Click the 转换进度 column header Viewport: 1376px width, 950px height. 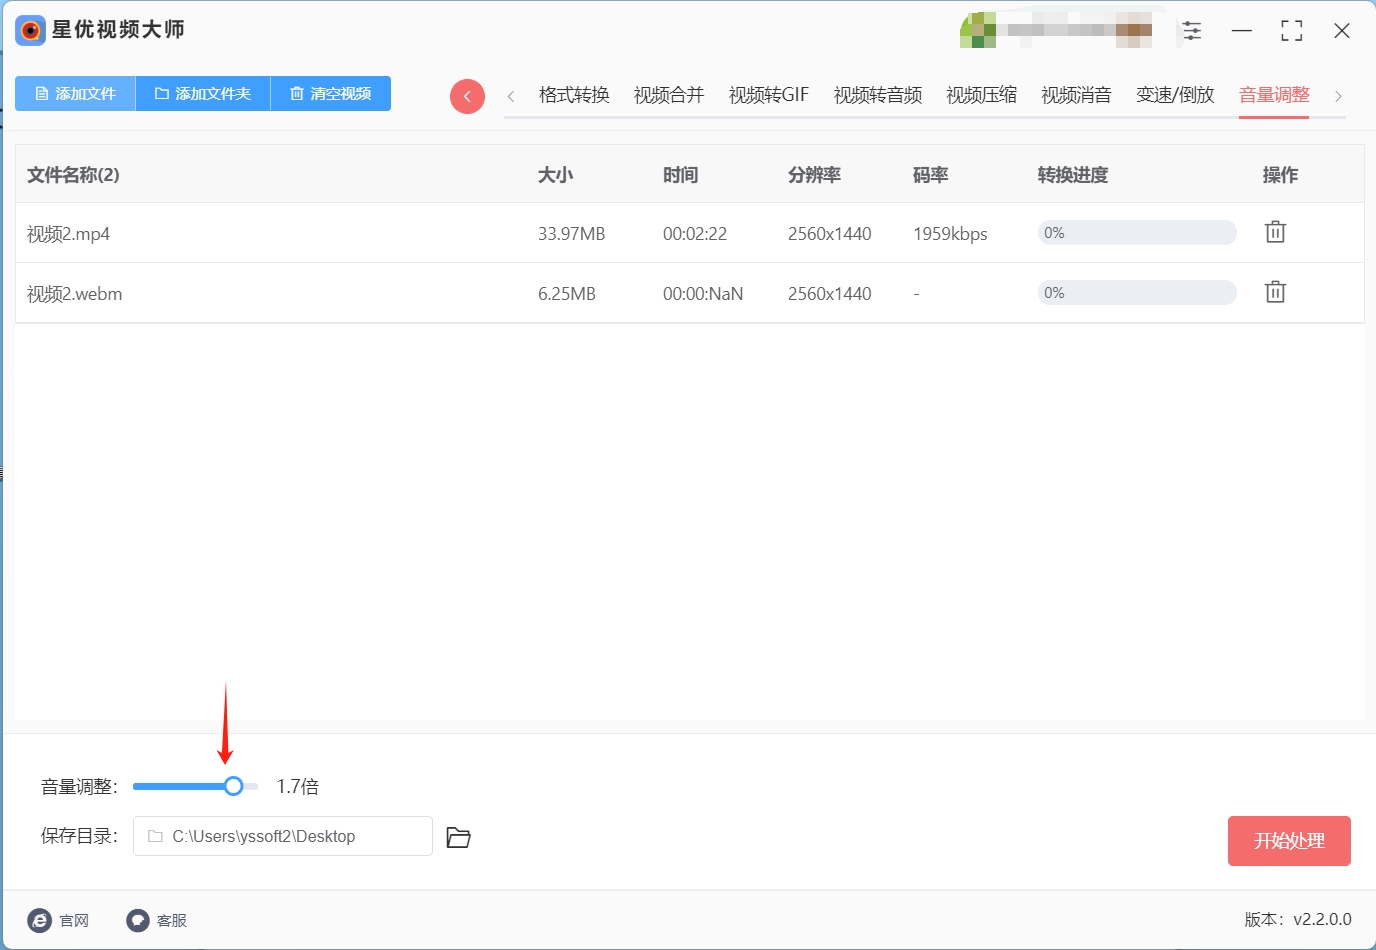click(1072, 175)
